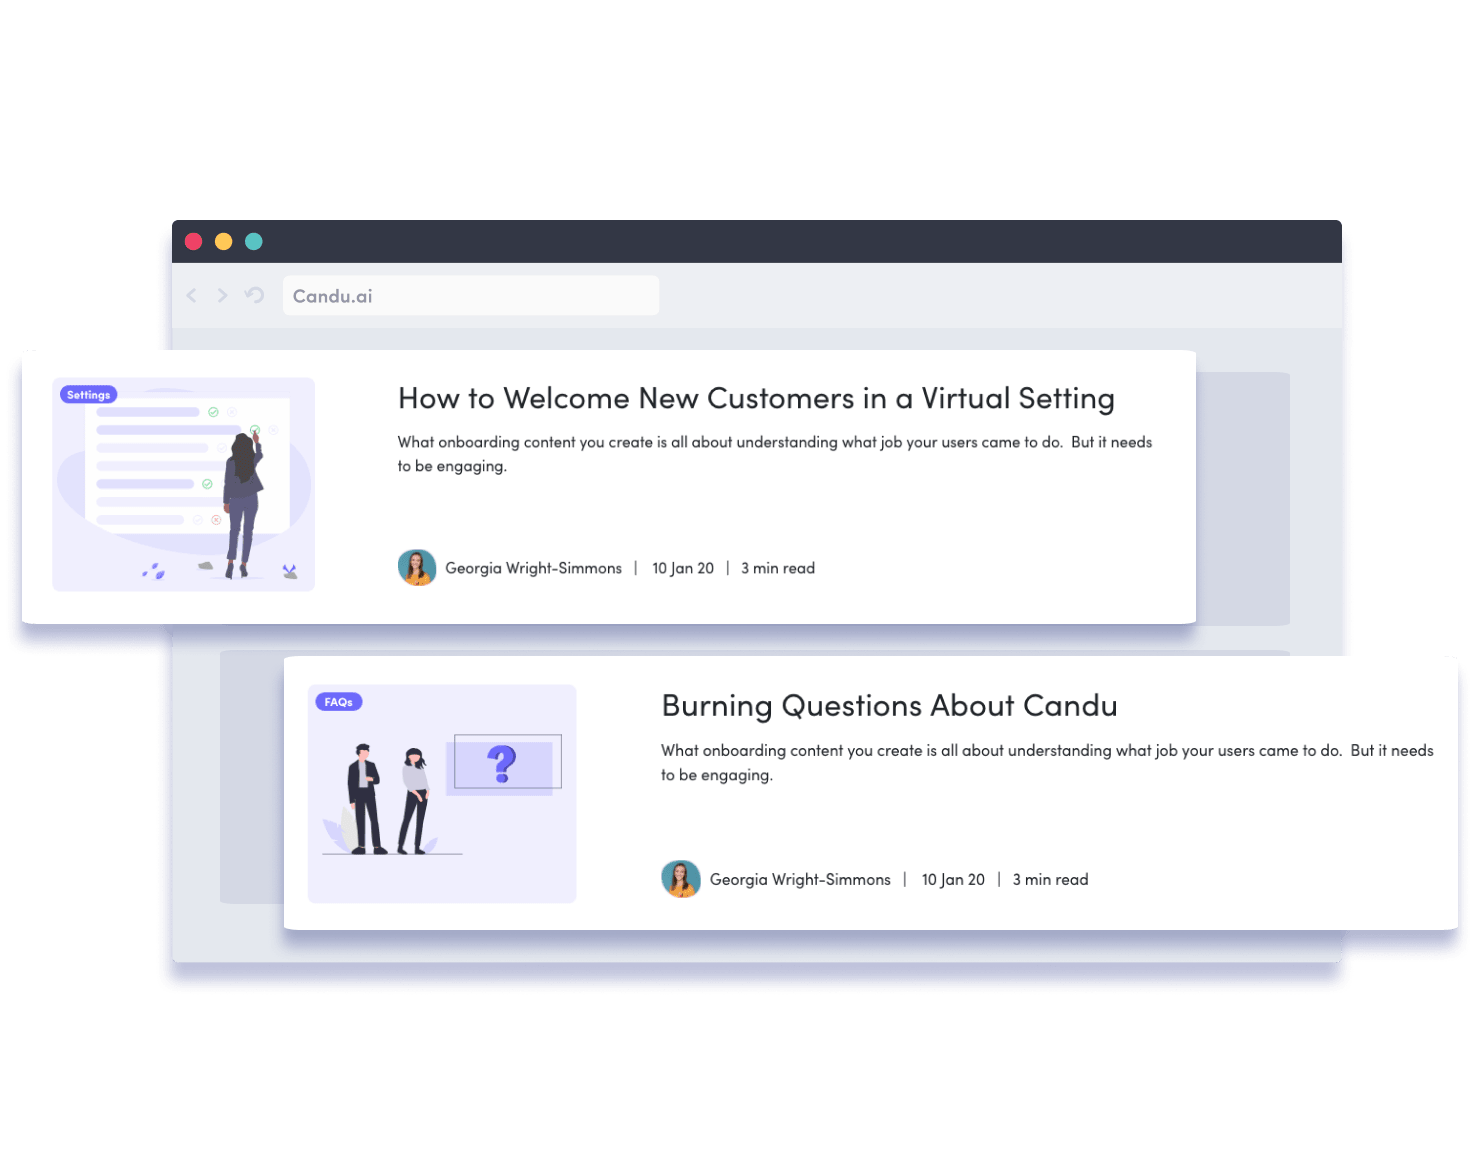Open 'How to Welcome New Customers' article title
The height and width of the screenshot is (1156, 1479).
pos(756,398)
